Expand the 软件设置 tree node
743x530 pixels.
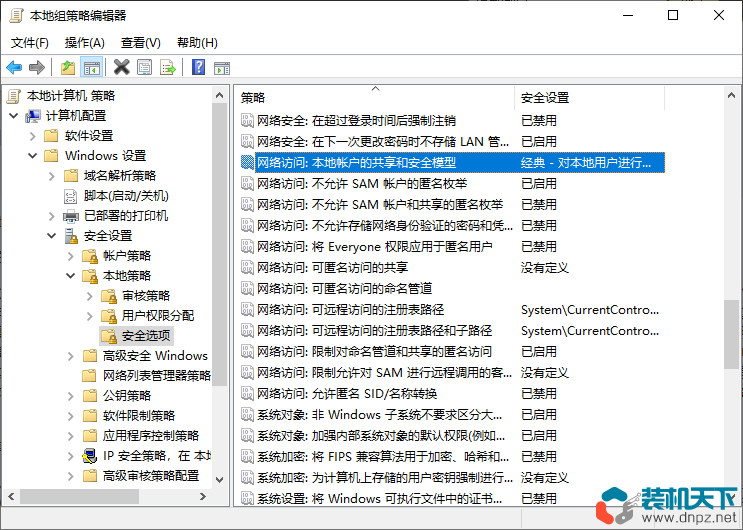coord(32,136)
